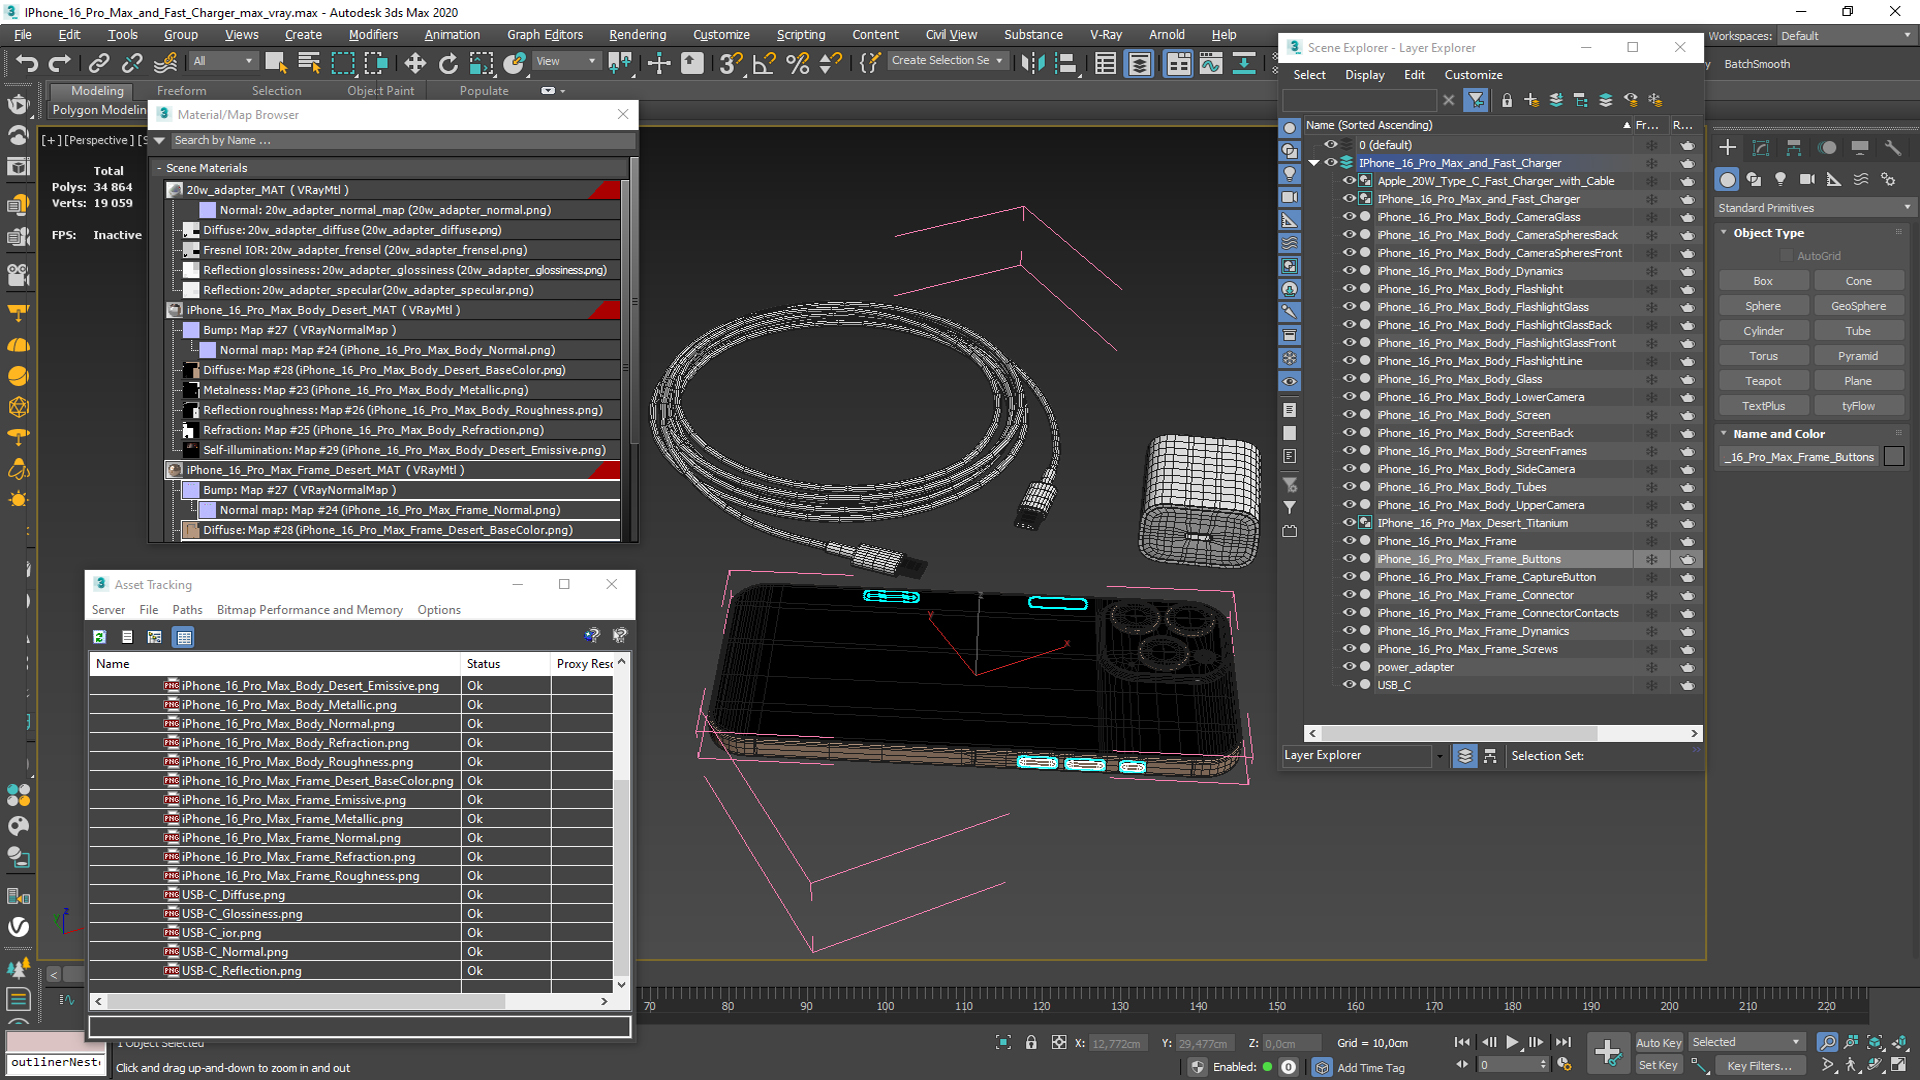Image resolution: width=1920 pixels, height=1080 pixels.
Task: Activate the Select and Move tool
Action: [415, 64]
